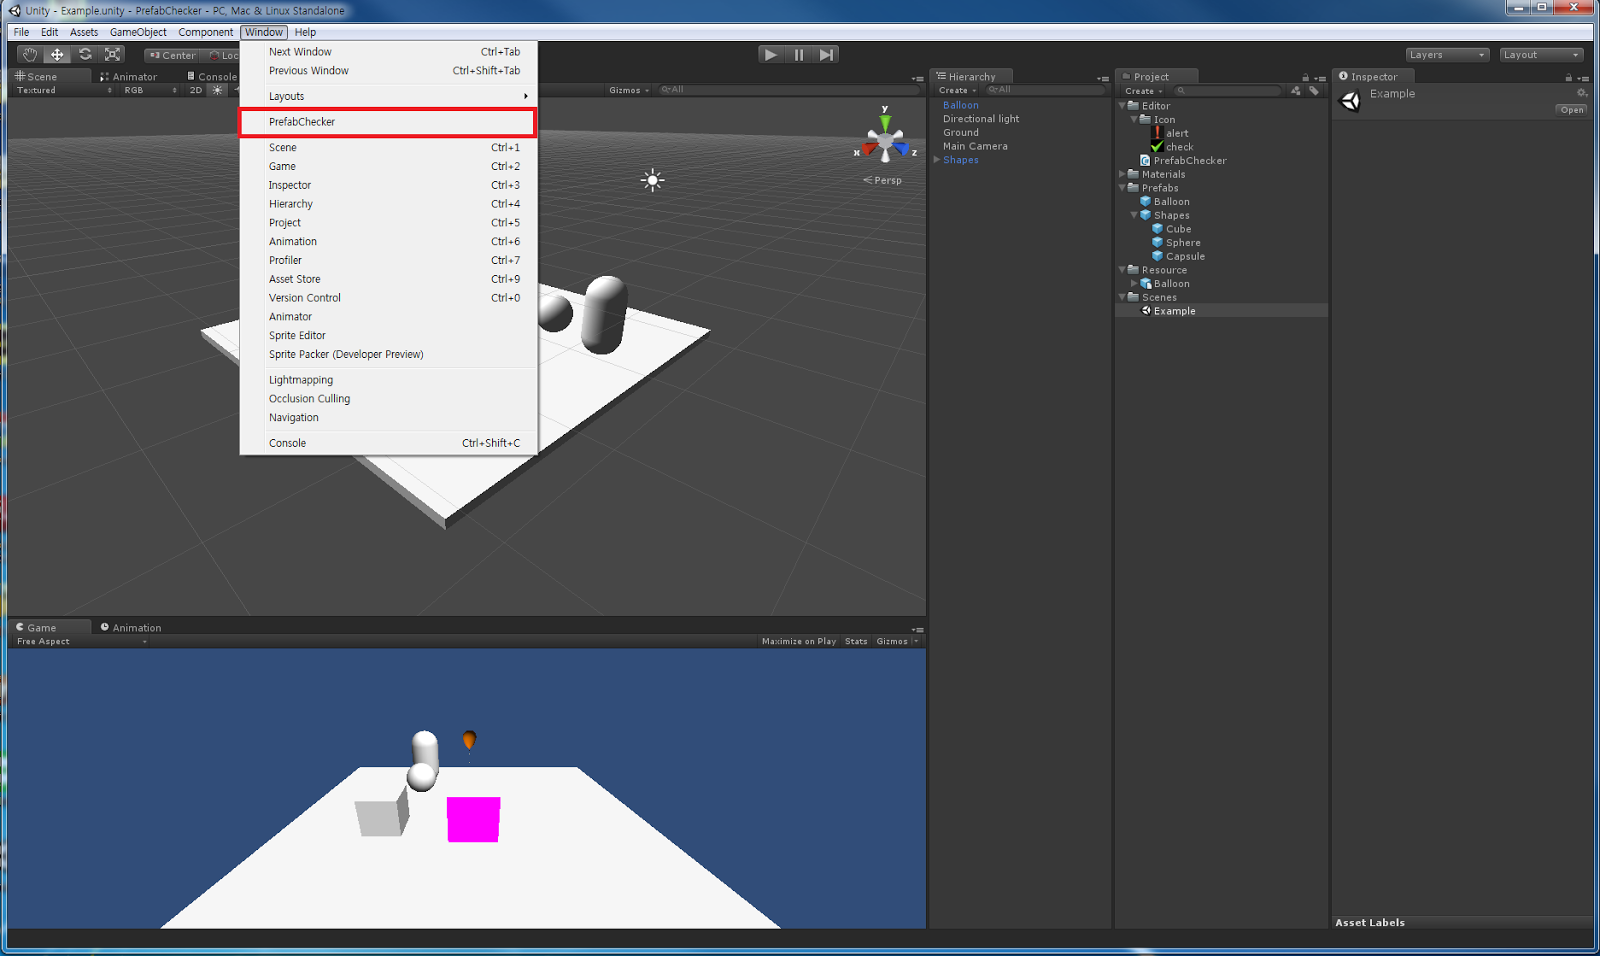Choose PrefabChecker from the Window menu
Image resolution: width=1600 pixels, height=956 pixels.
pos(388,122)
